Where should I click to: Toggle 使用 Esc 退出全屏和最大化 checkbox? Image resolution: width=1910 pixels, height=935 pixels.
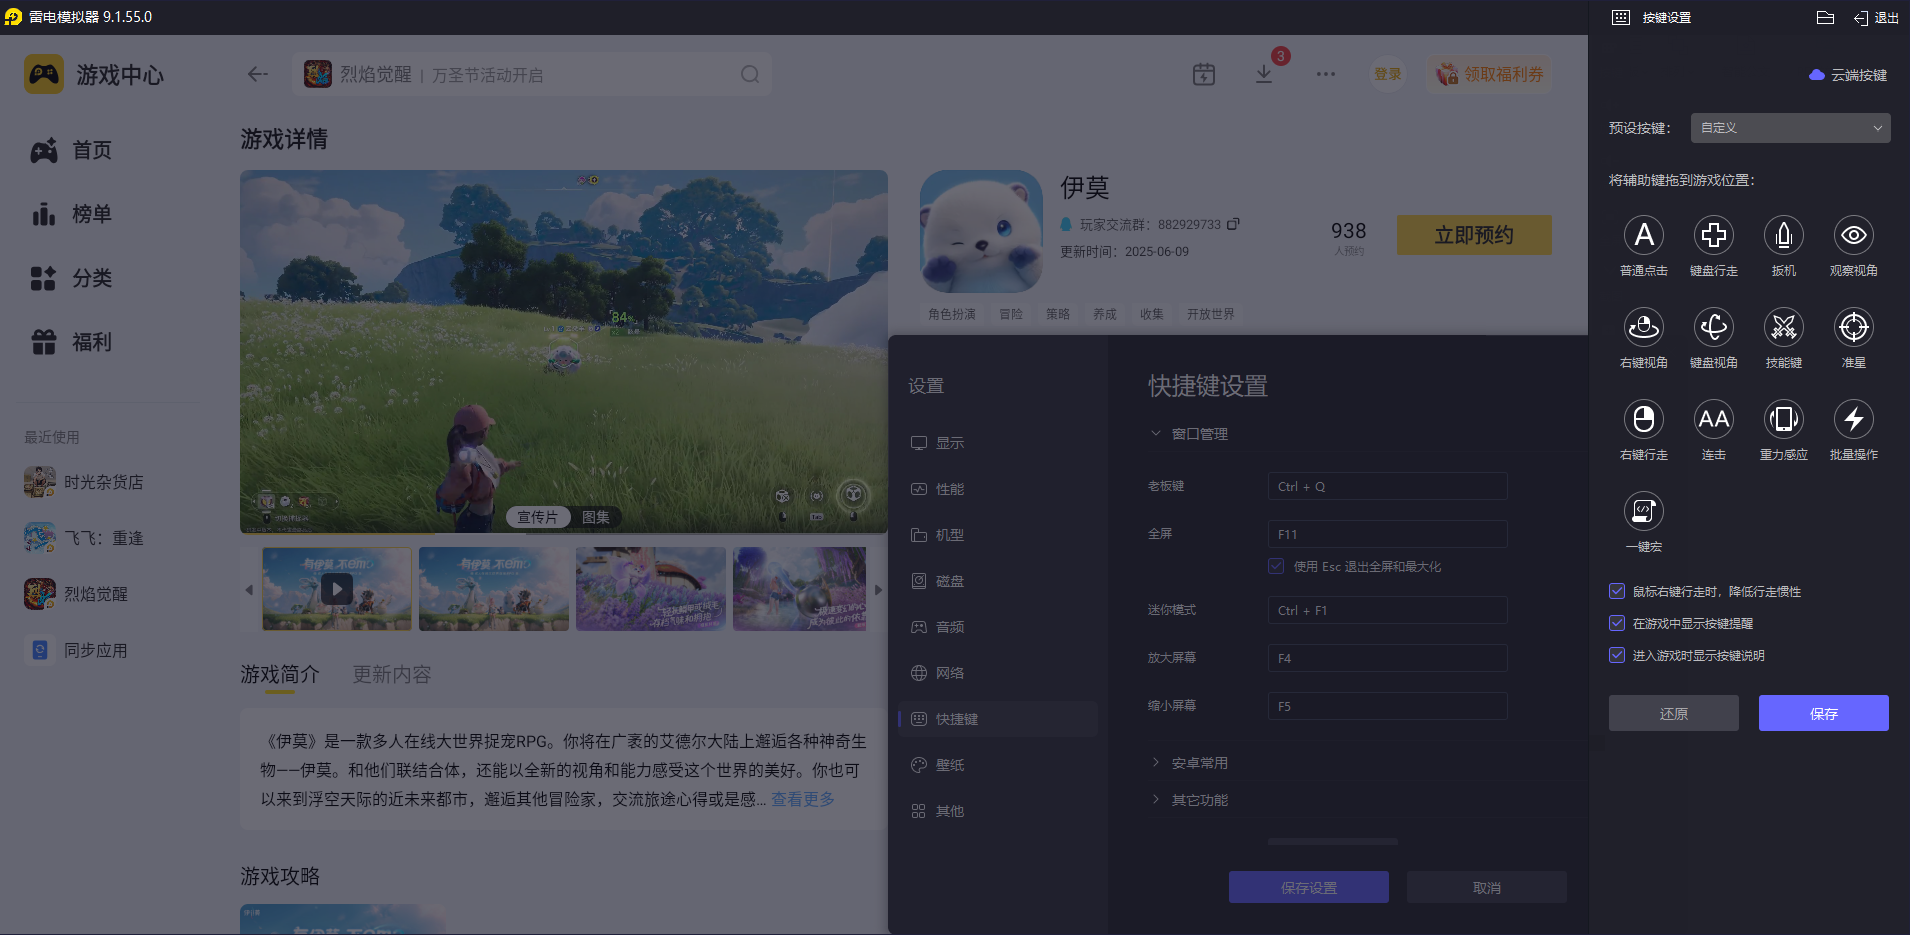pyautogui.click(x=1276, y=566)
